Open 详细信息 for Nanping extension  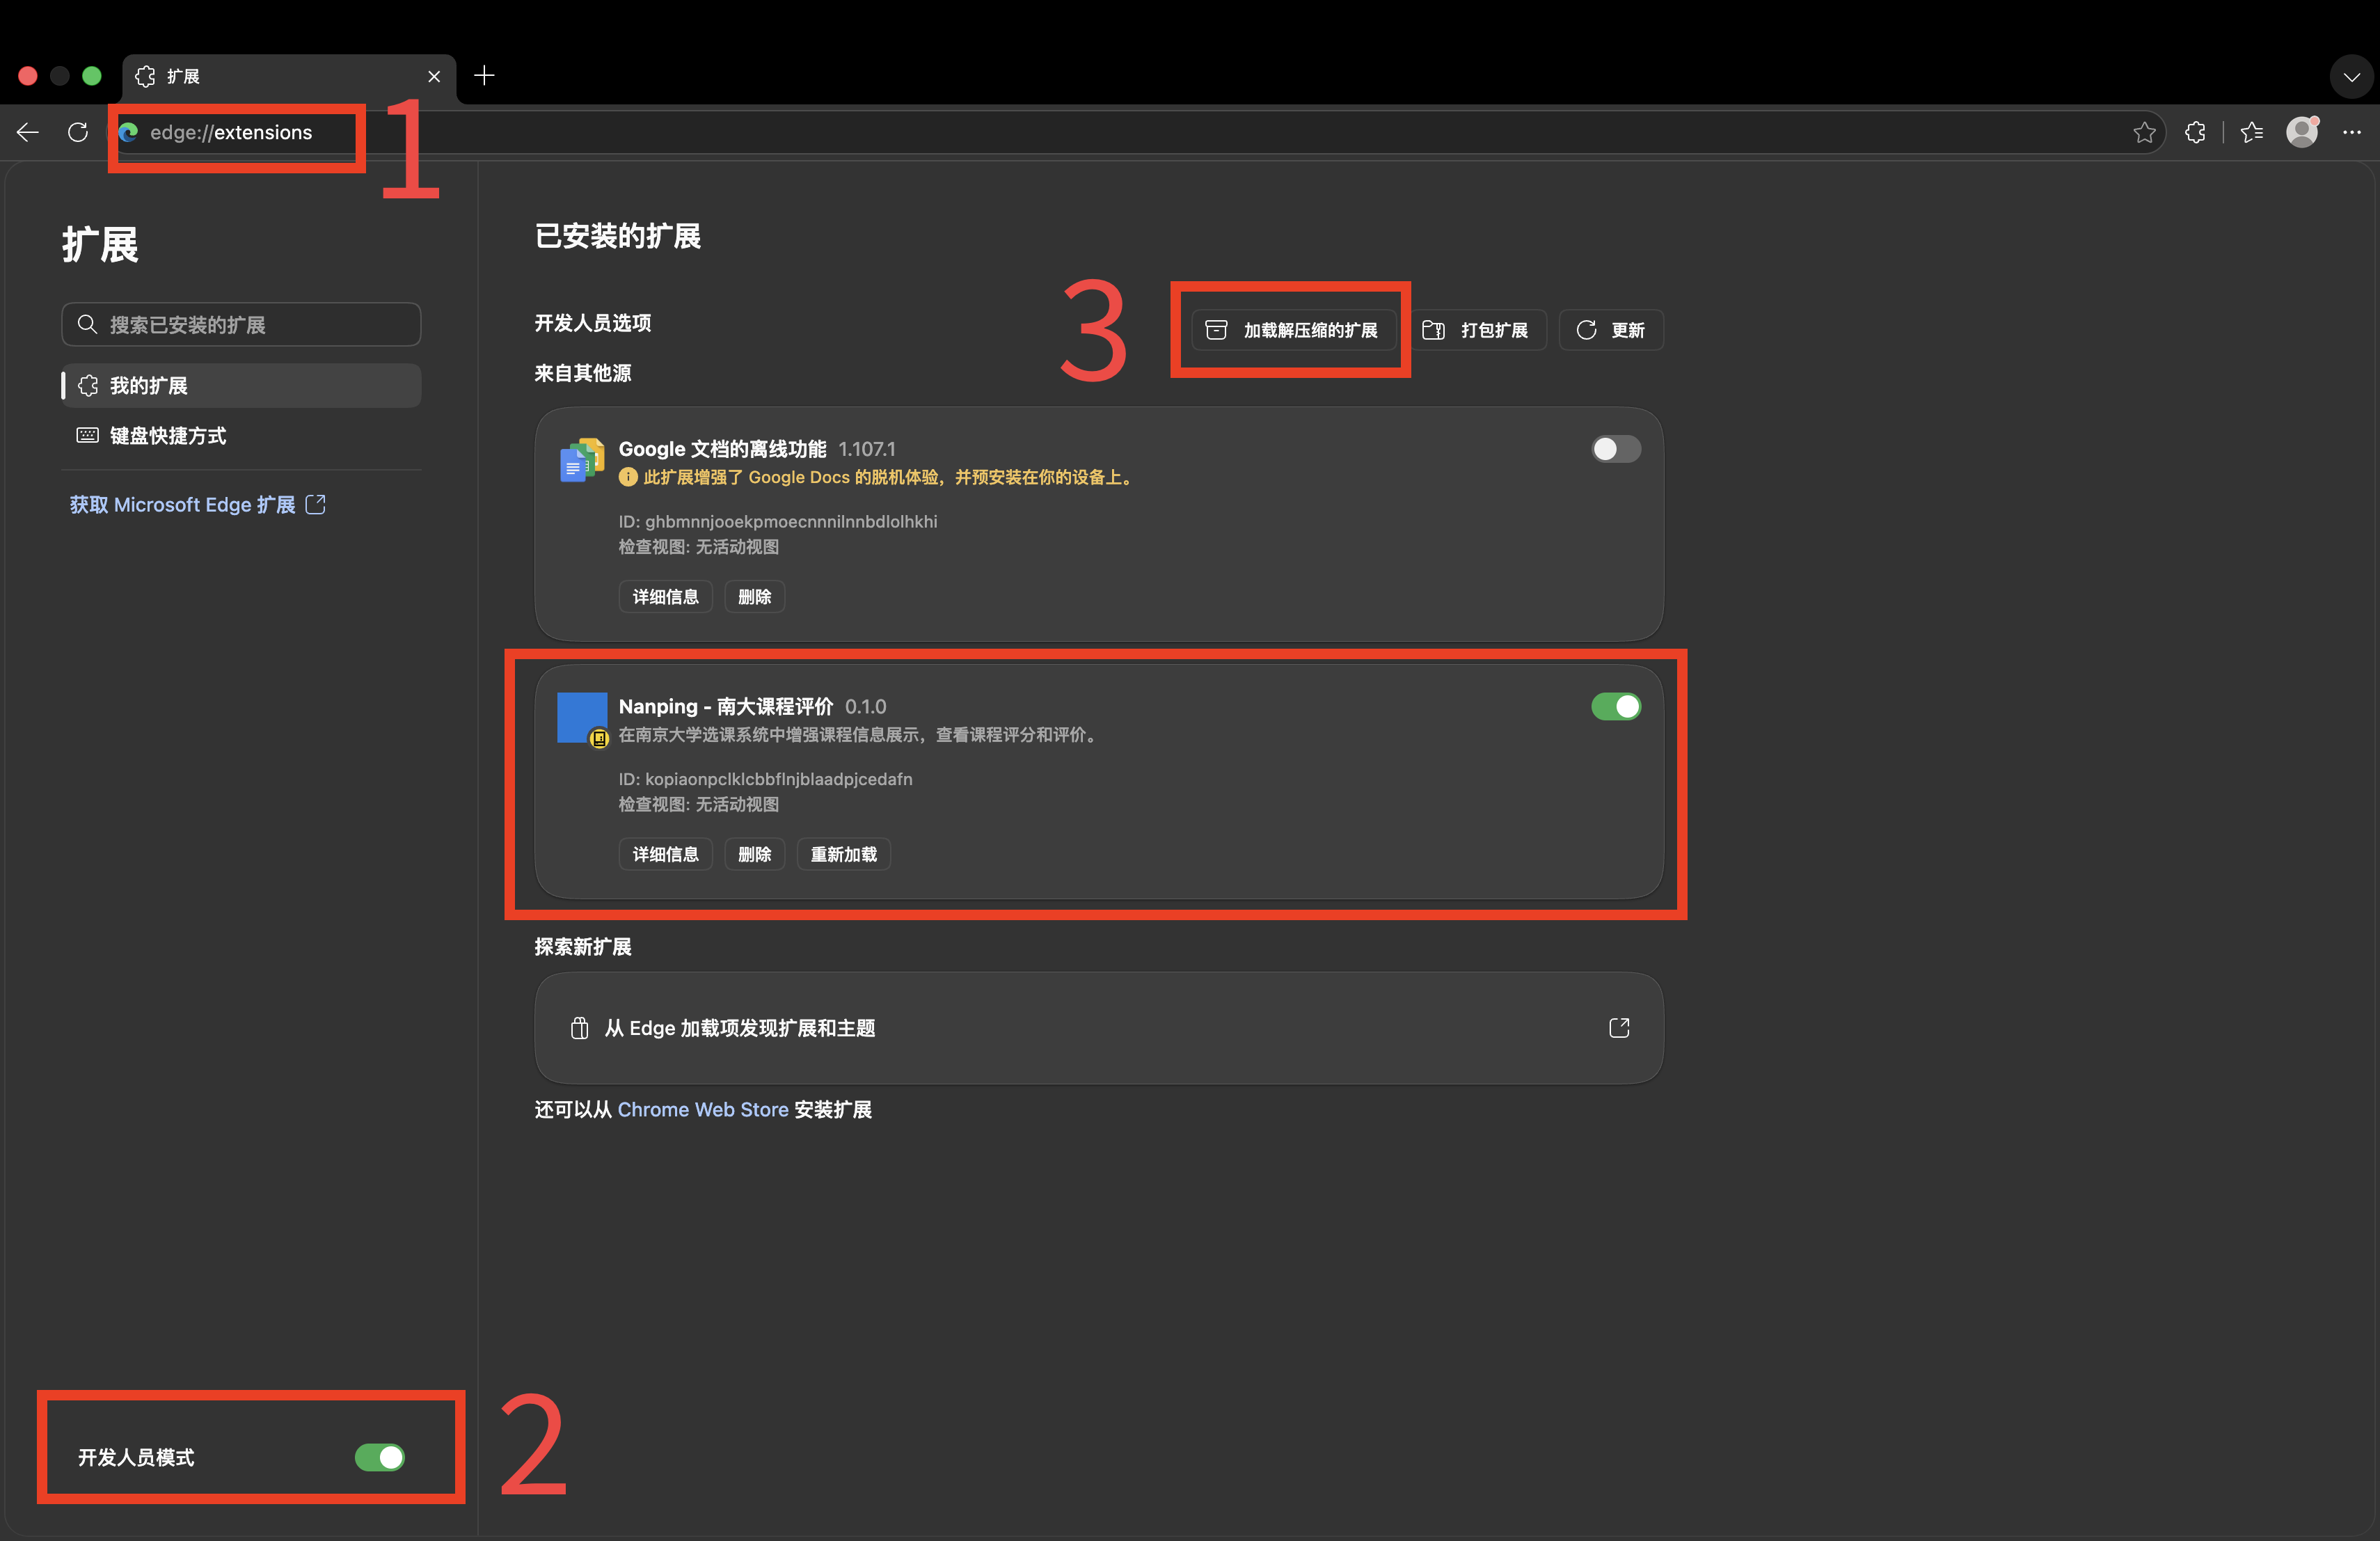pyautogui.click(x=665, y=854)
